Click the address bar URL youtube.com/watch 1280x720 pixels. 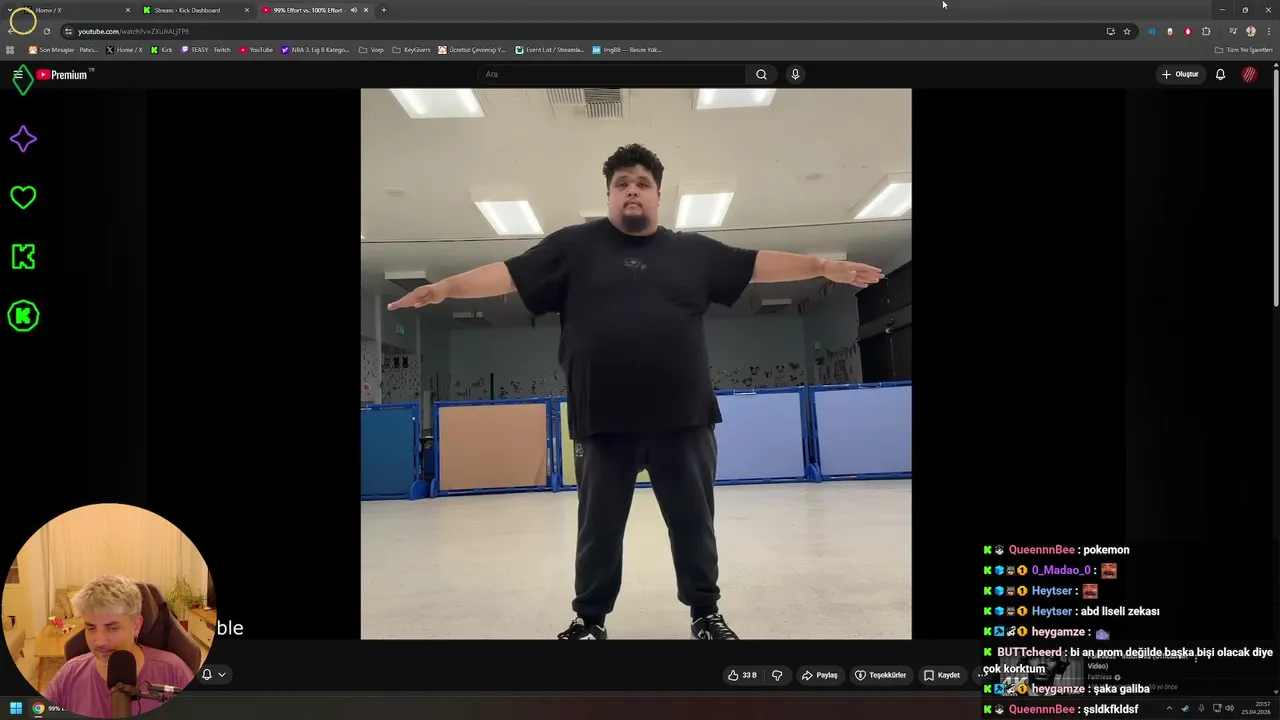pos(133,31)
